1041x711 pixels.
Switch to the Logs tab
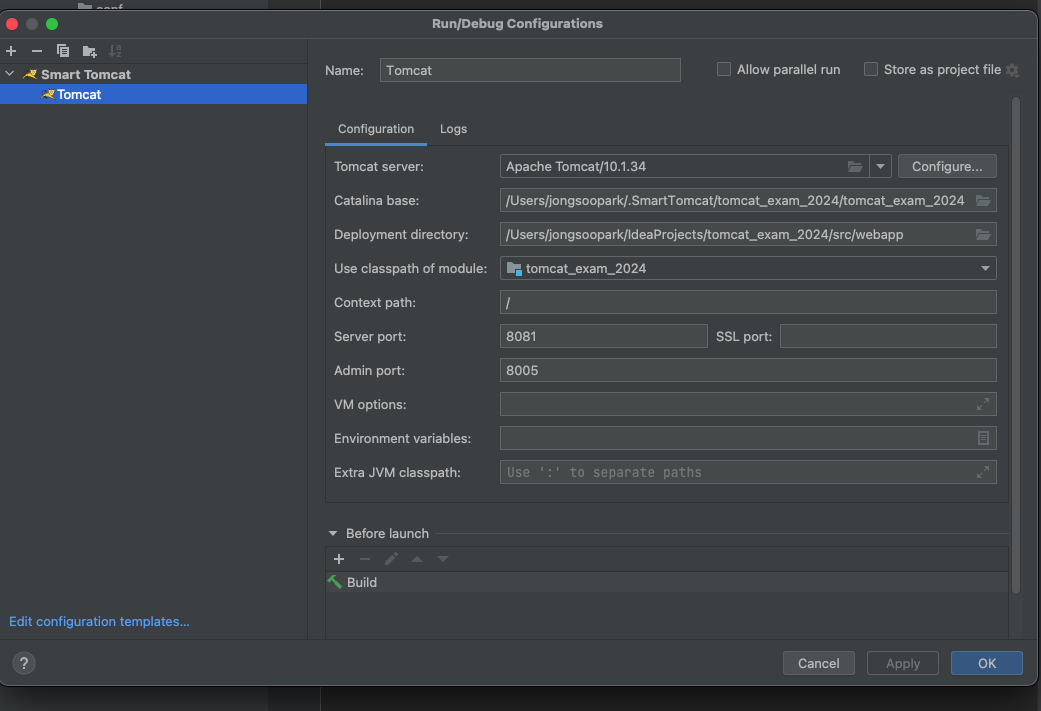pos(453,129)
